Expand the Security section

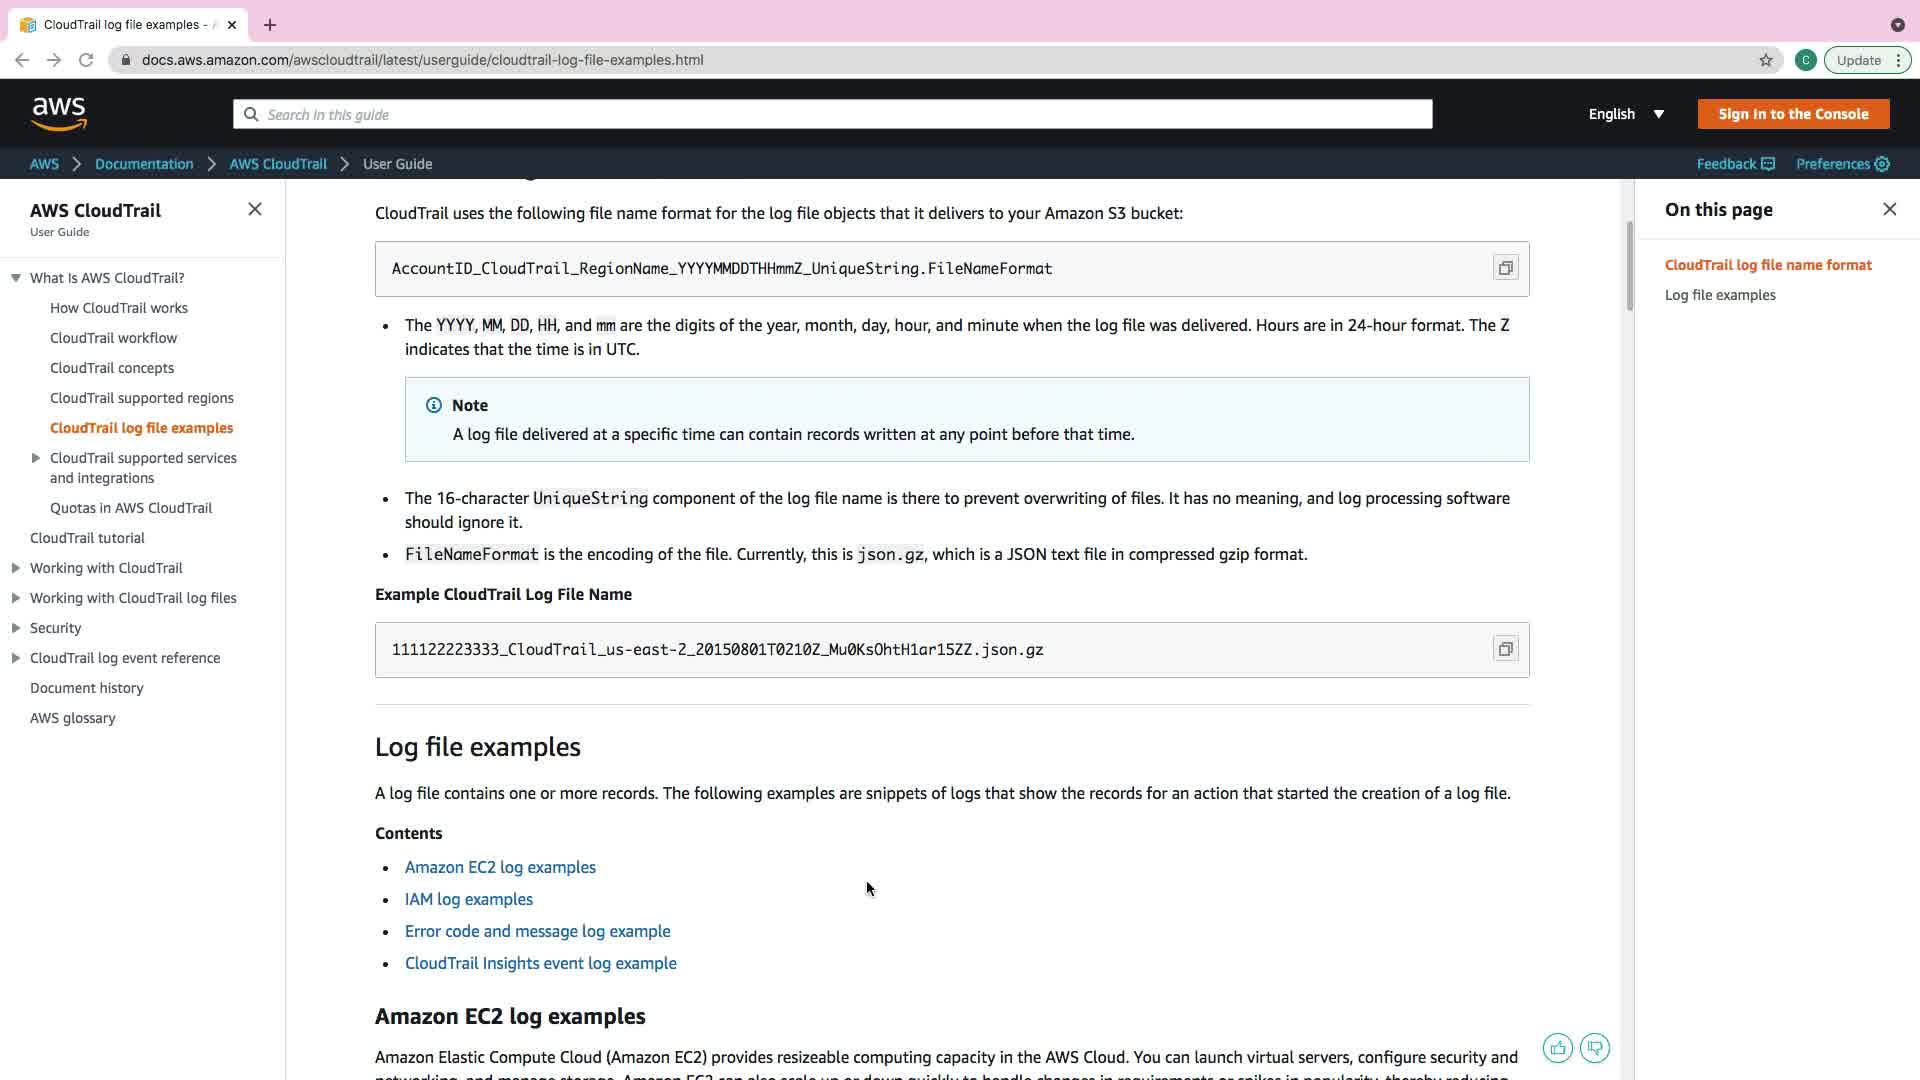point(16,628)
